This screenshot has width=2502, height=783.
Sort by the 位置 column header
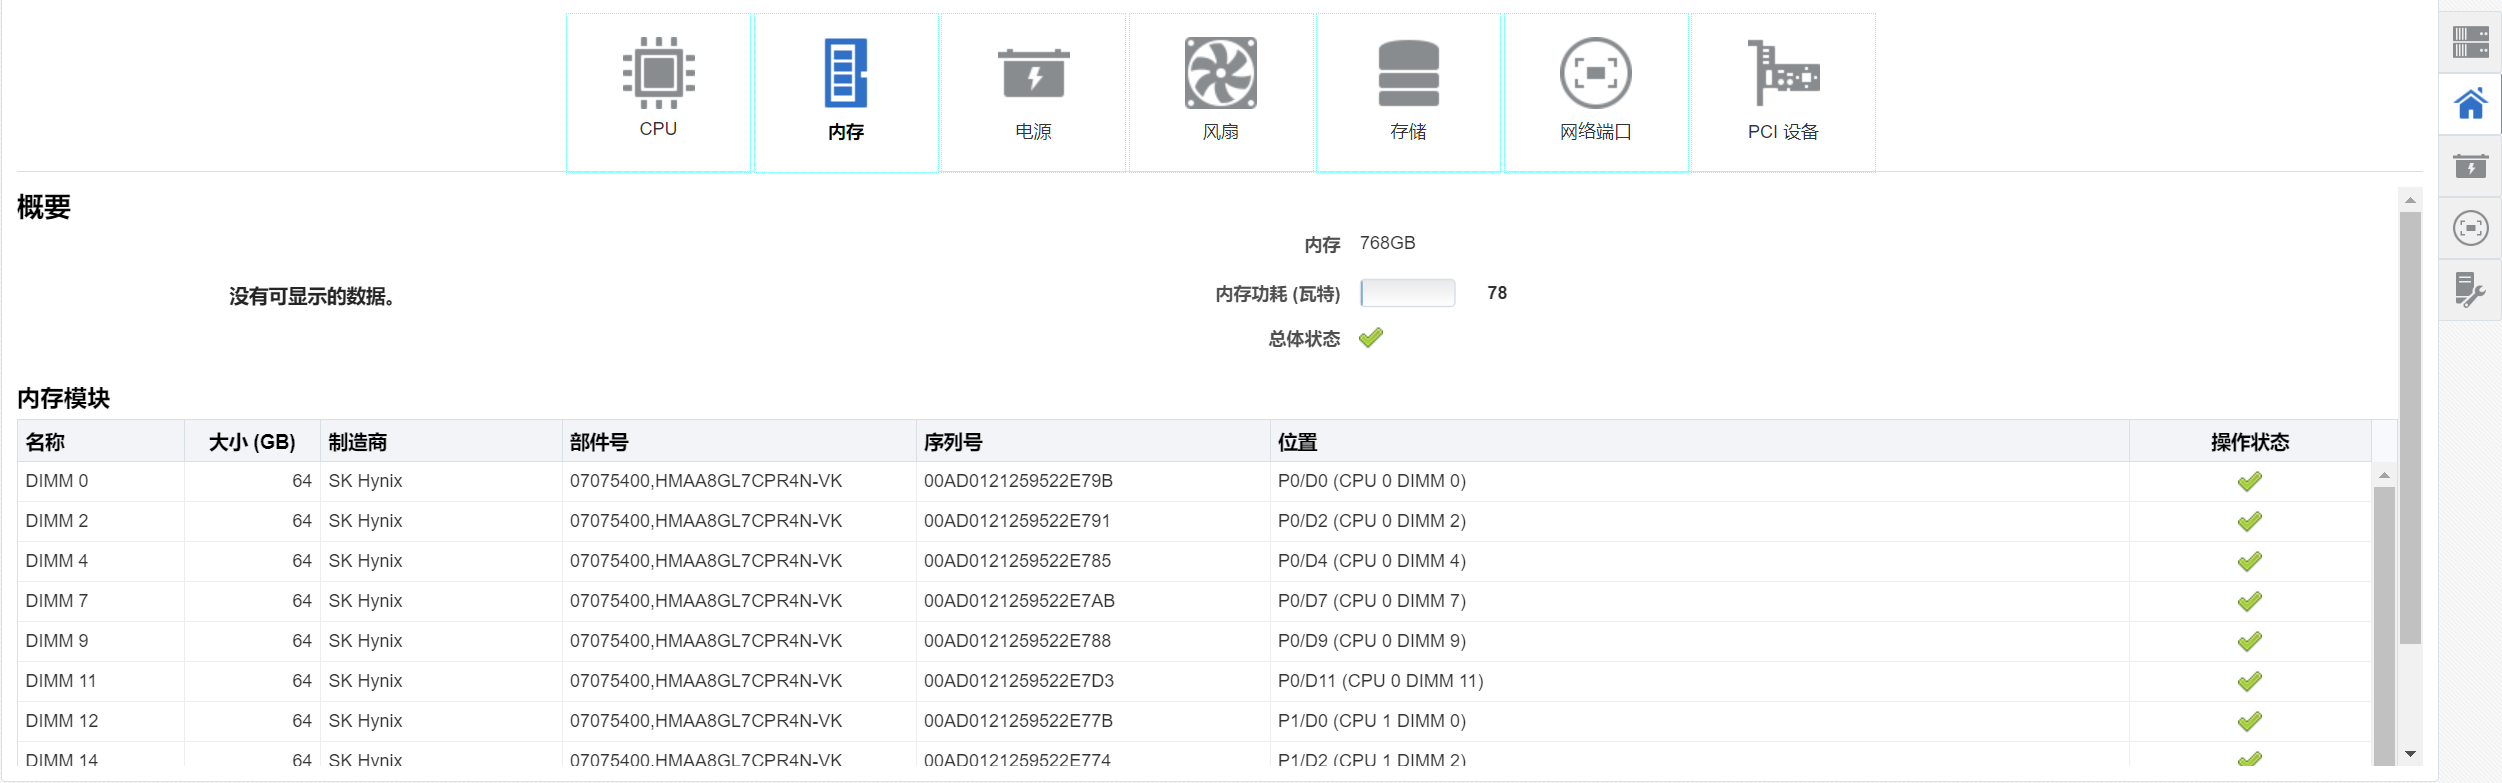click(1700, 442)
